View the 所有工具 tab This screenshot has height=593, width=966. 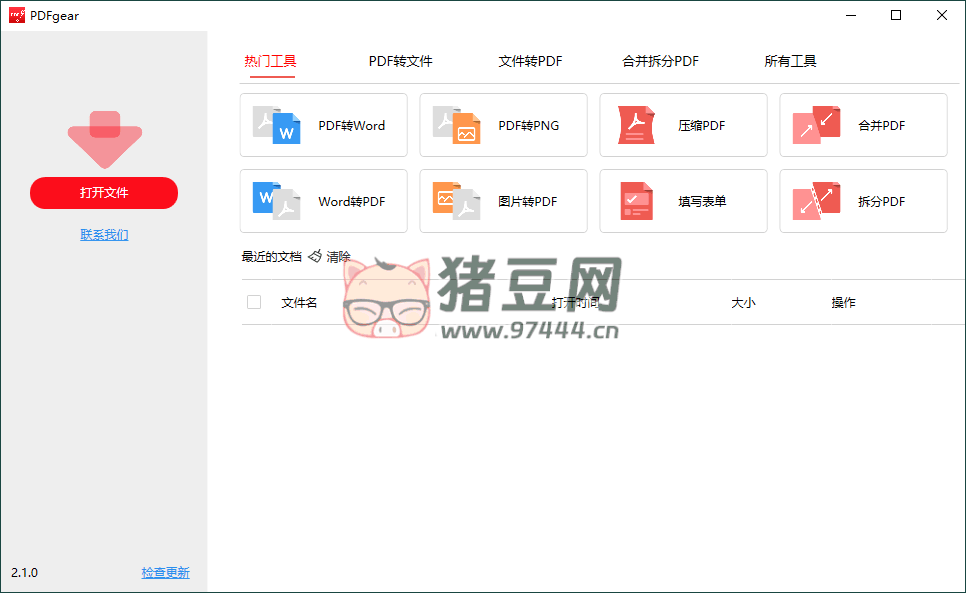pyautogui.click(x=791, y=61)
